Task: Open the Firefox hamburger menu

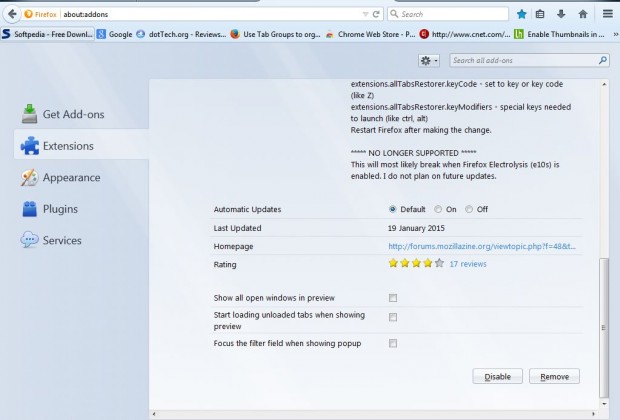Action: (x=608, y=14)
